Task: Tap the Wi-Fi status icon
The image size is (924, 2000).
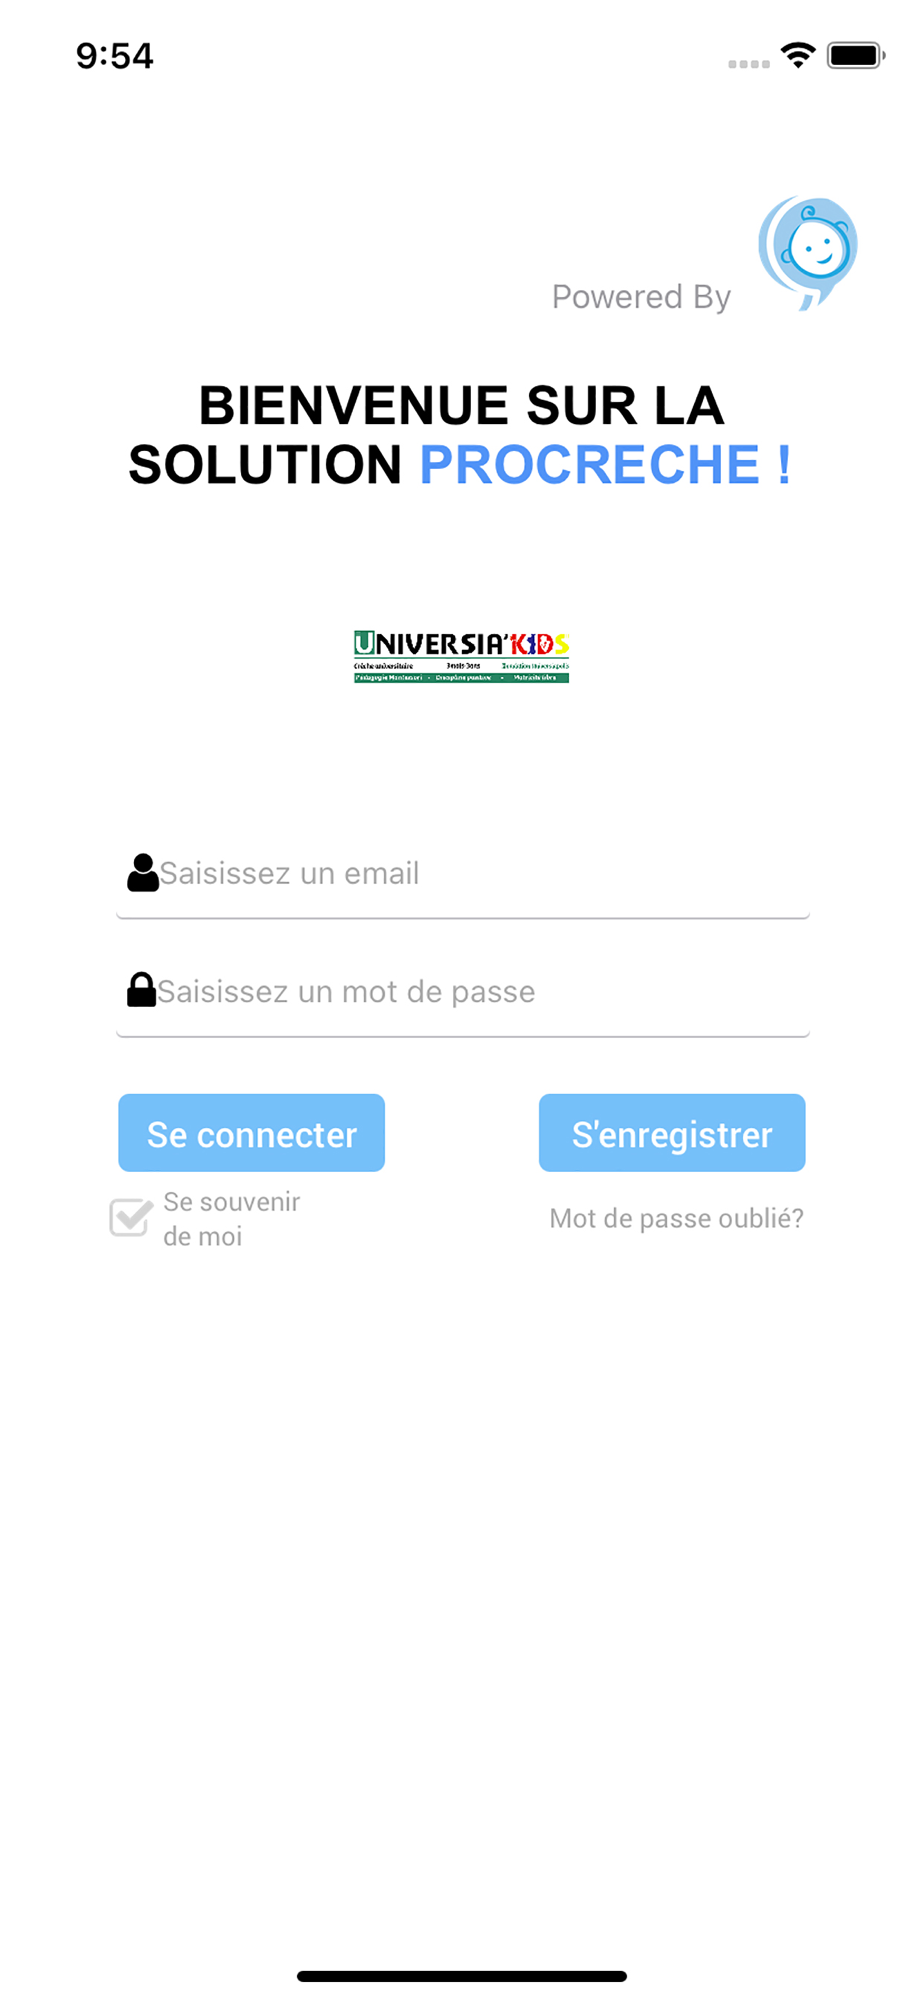Action: coord(798,55)
